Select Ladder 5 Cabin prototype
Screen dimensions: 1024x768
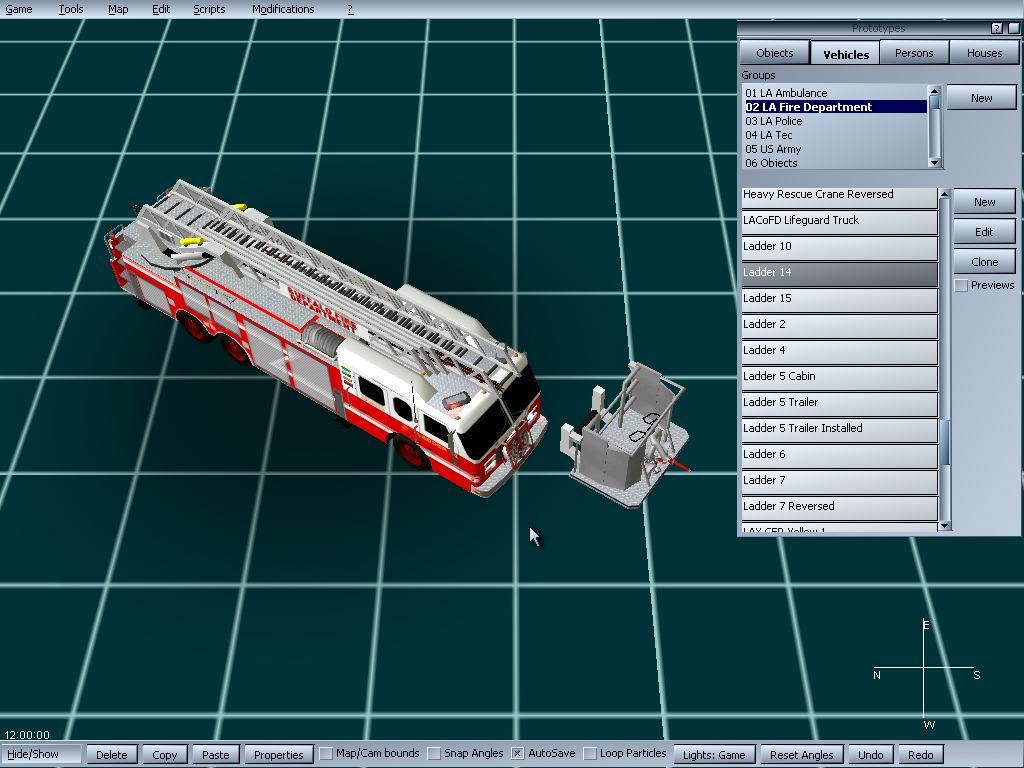pos(839,377)
